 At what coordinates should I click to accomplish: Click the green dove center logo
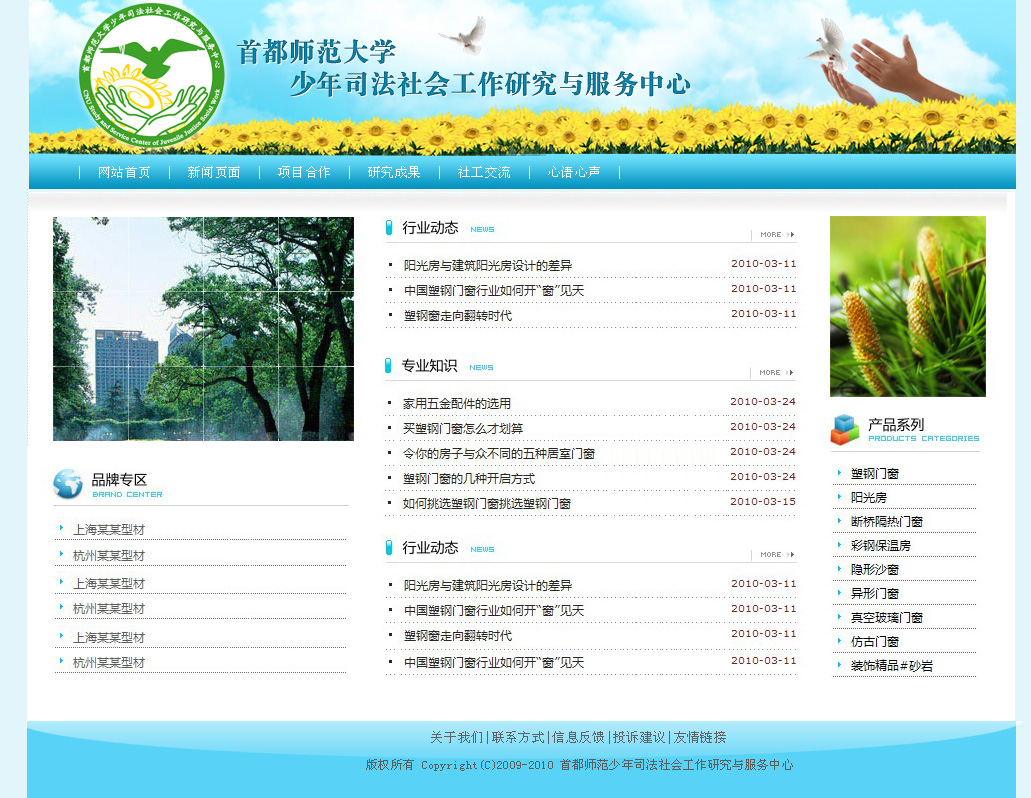coord(152,75)
